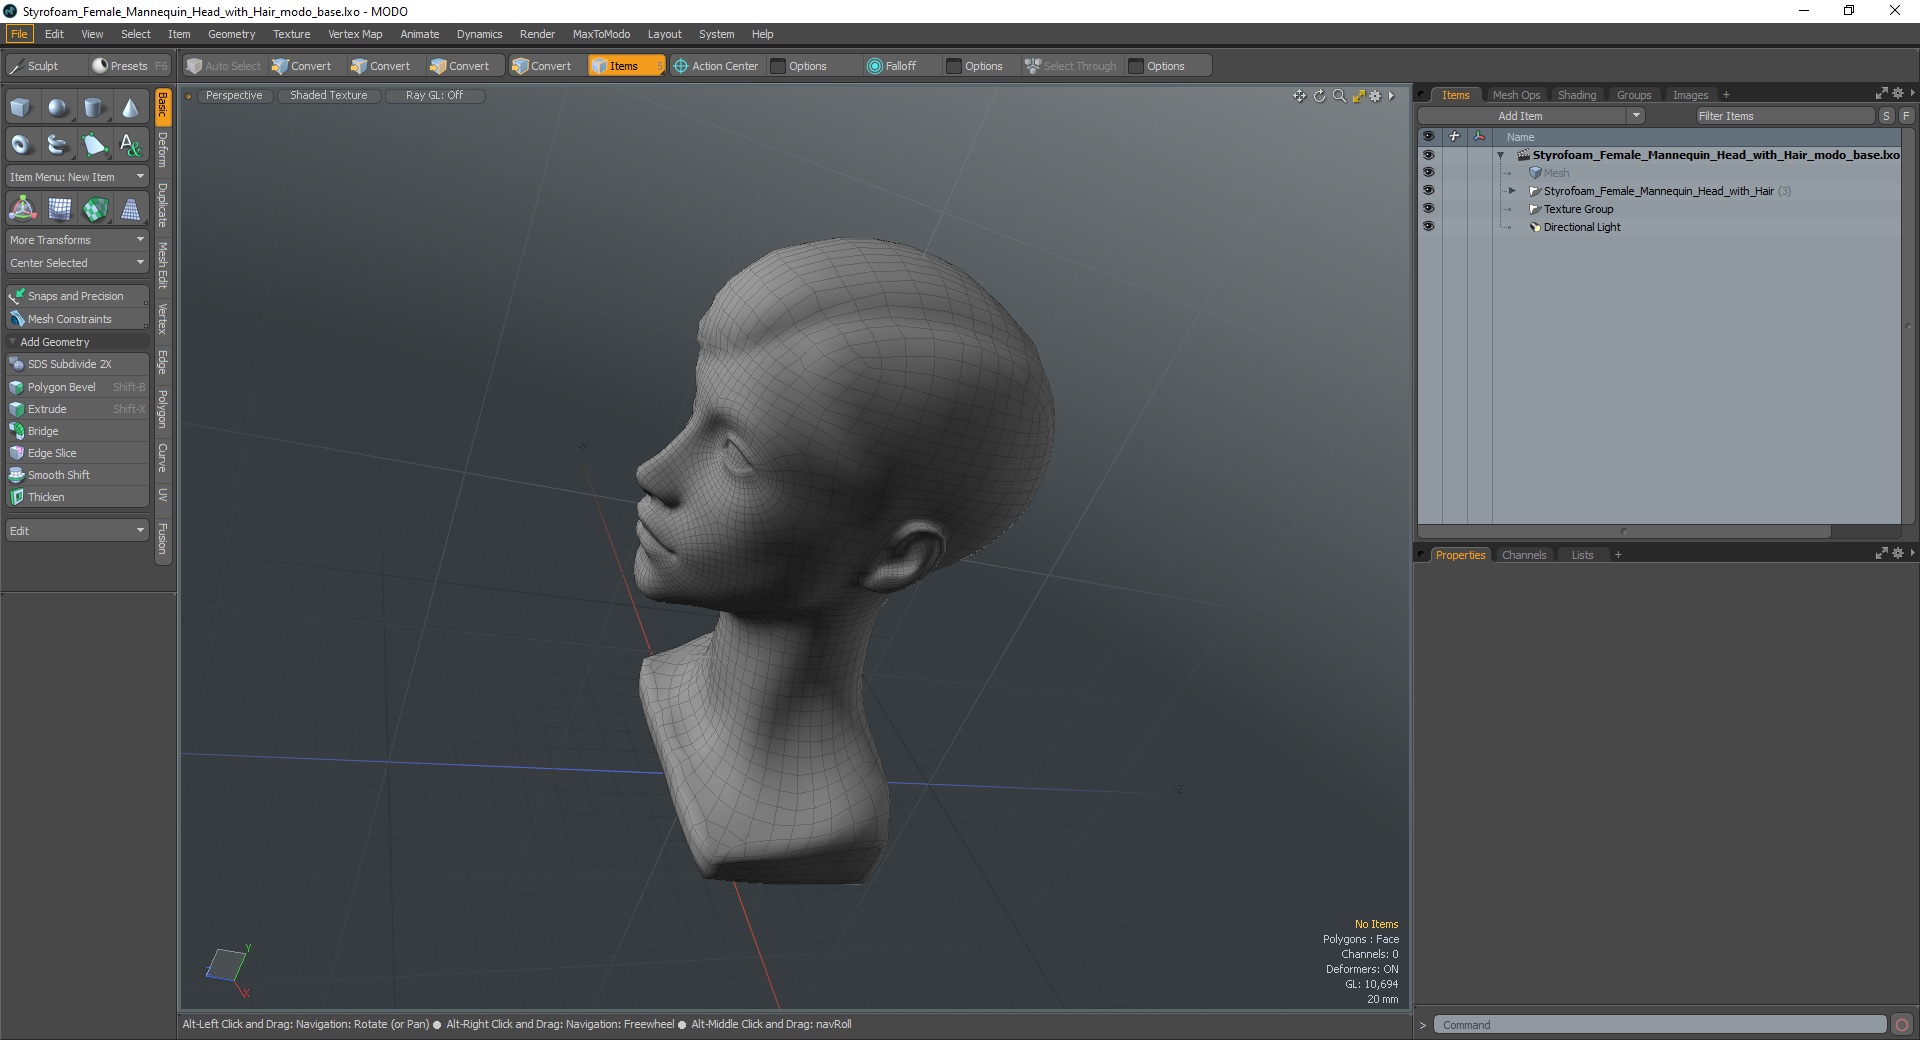The height and width of the screenshot is (1040, 1920).
Task: Select the Sphere primitive tool
Action: point(58,108)
